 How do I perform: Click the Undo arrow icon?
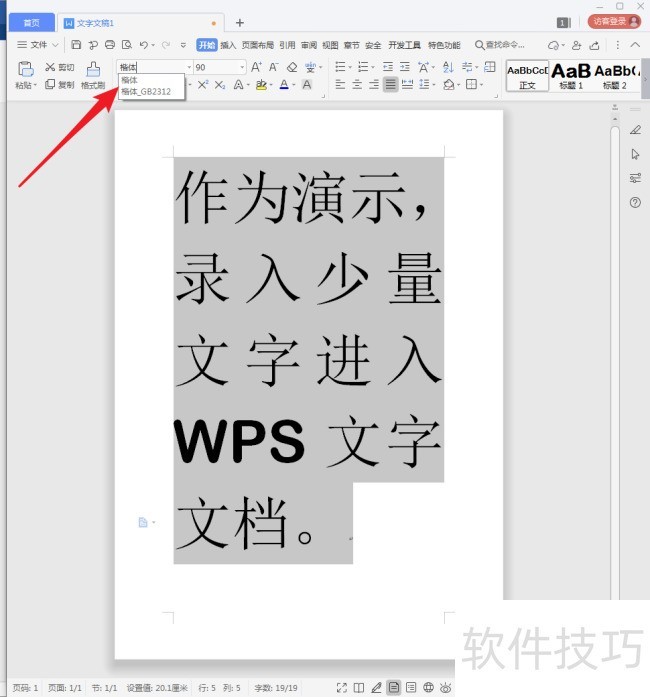(144, 44)
